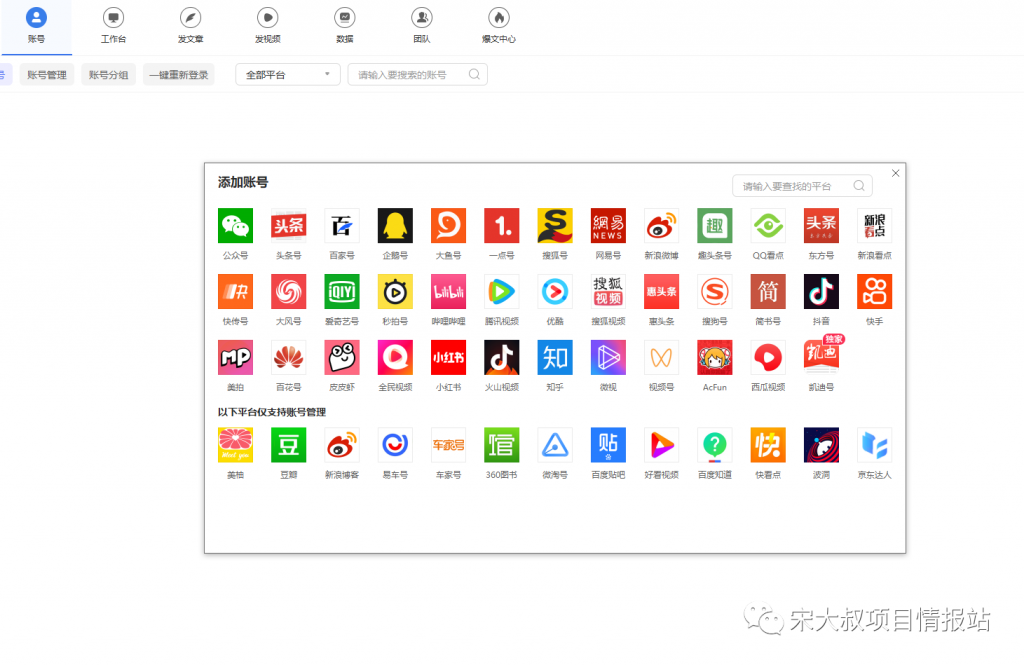1024x665 pixels.
Task: Pick the 视频号 platform icon
Action: [662, 358]
